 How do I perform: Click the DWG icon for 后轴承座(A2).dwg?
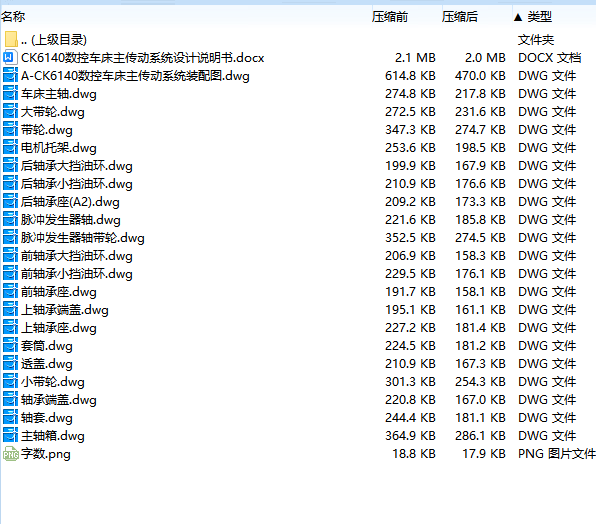[10, 202]
